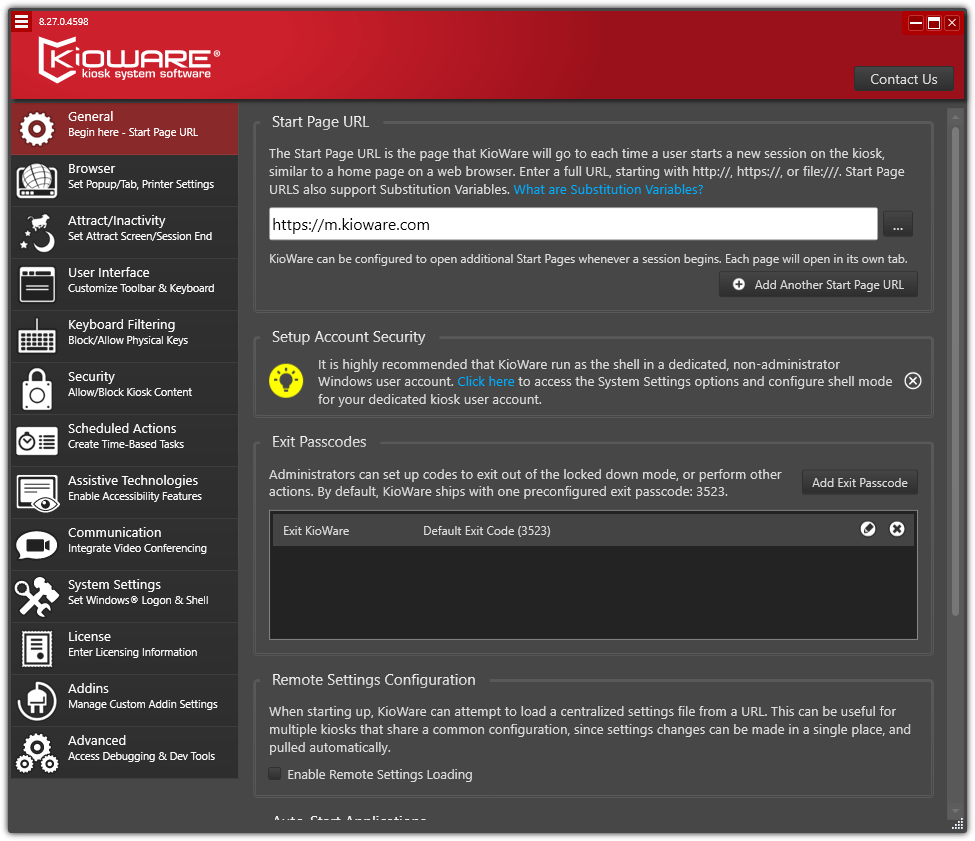
Task: Switch to Attract/Inactivity settings
Action: click(x=124, y=233)
